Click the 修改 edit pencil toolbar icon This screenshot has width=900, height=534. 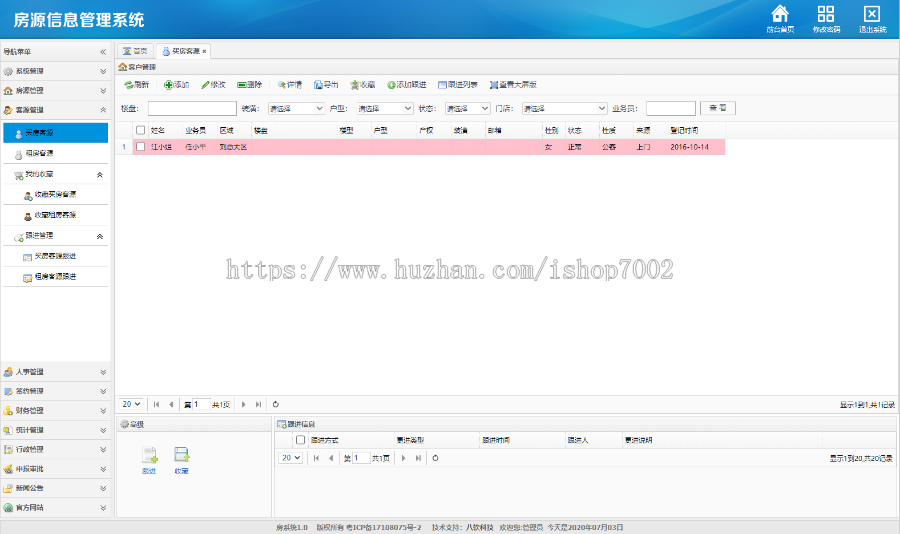(205, 85)
